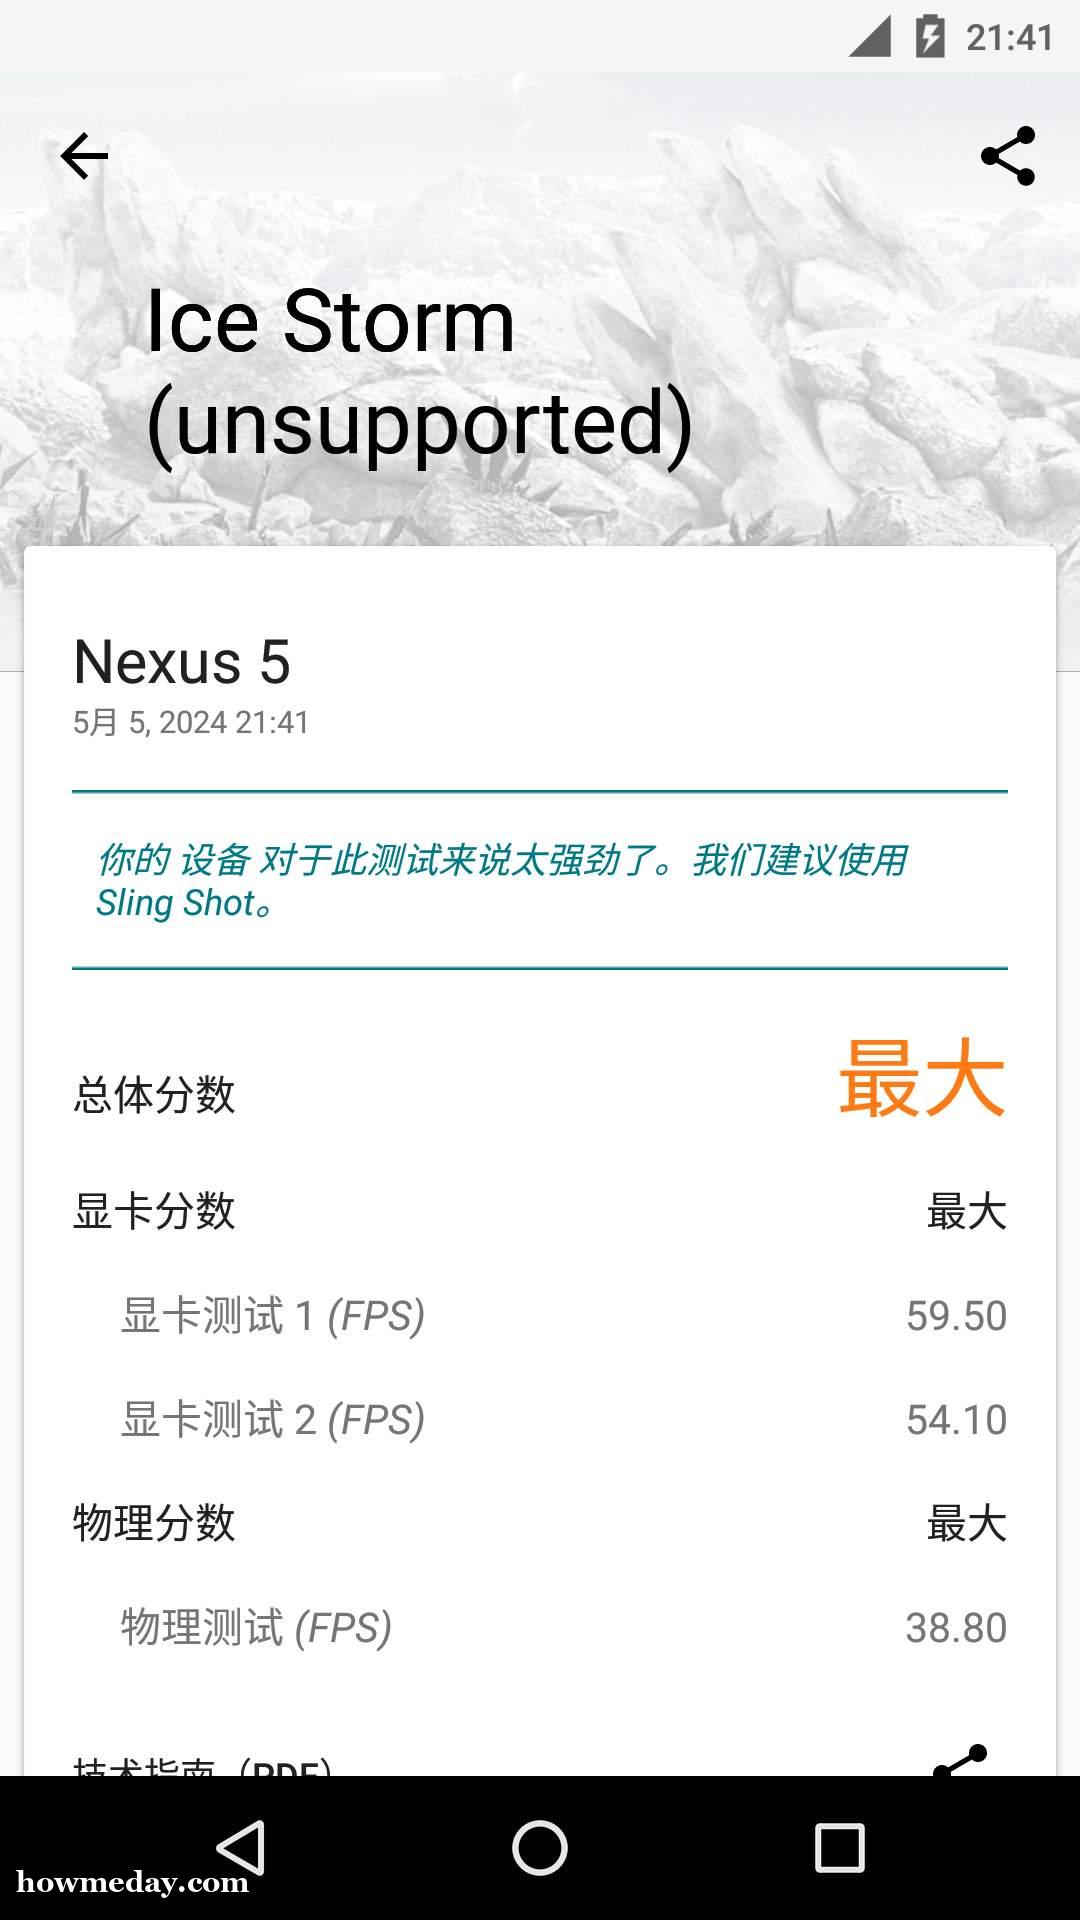Tap the back arrow icon
The width and height of the screenshot is (1080, 1920).
click(84, 156)
